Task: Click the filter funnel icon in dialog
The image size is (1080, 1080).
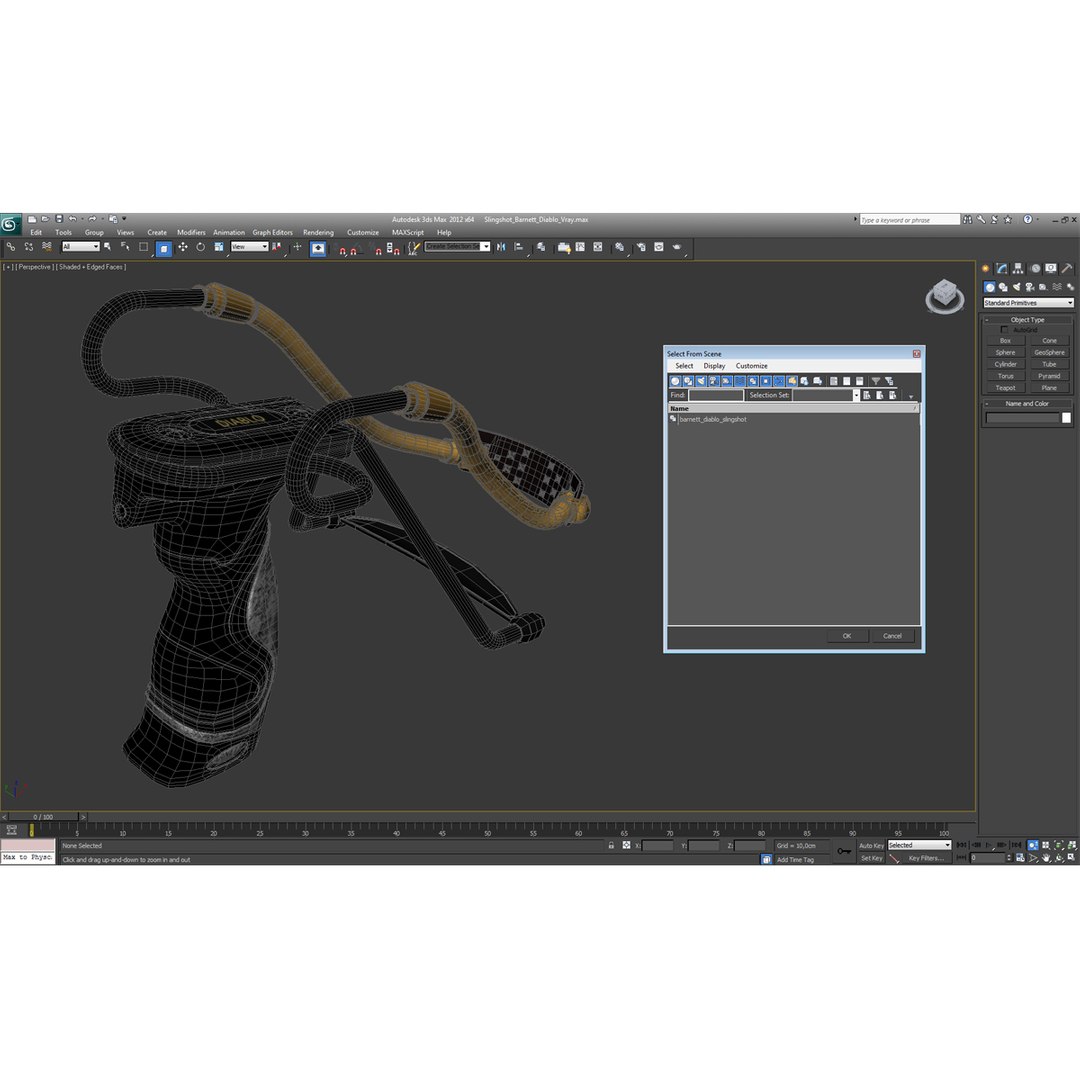Action: [876, 382]
